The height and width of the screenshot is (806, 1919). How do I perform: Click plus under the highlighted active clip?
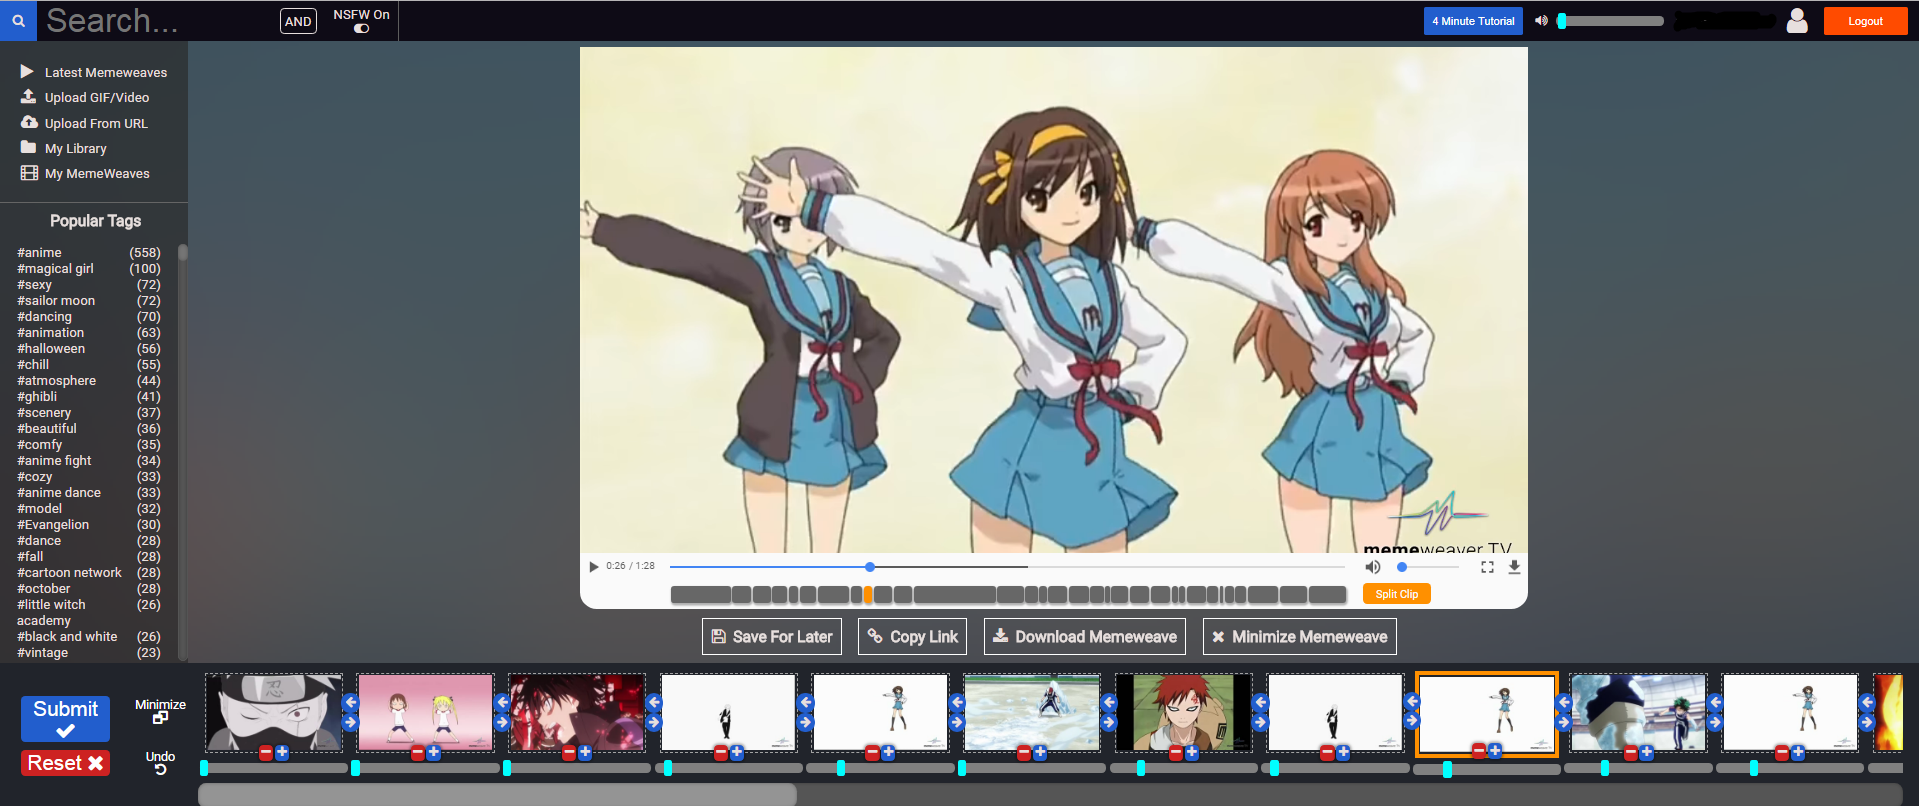(1495, 751)
